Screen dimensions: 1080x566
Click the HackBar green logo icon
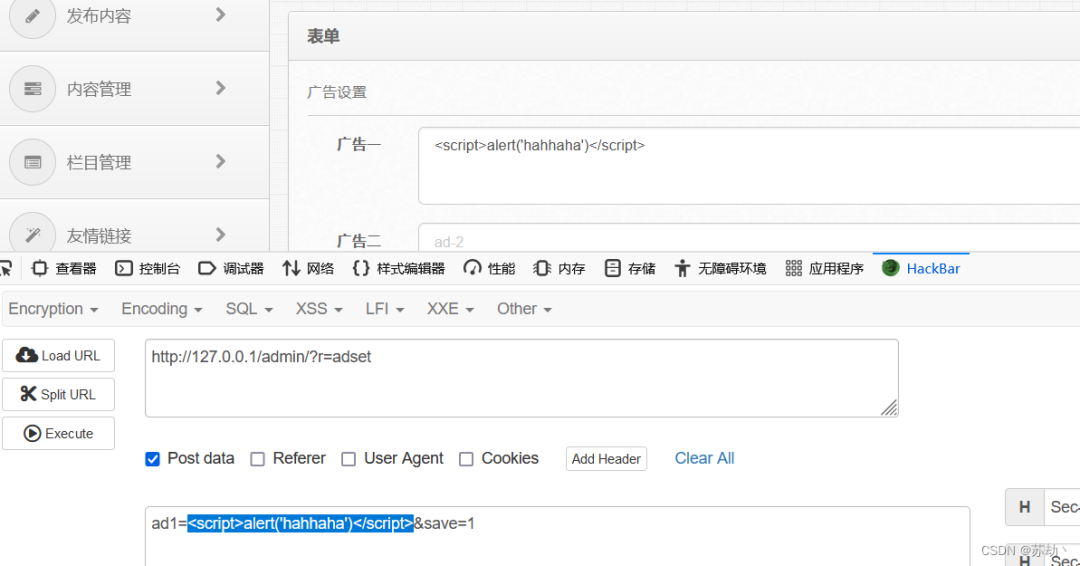coord(891,268)
